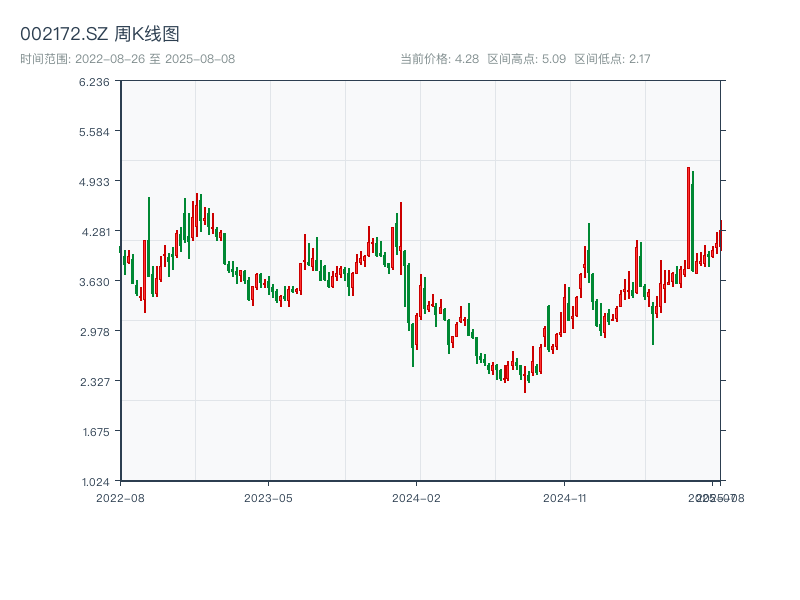Click the y-axis label 2.327
Viewport: 800px width, 600px height.
pyautogui.click(x=95, y=382)
